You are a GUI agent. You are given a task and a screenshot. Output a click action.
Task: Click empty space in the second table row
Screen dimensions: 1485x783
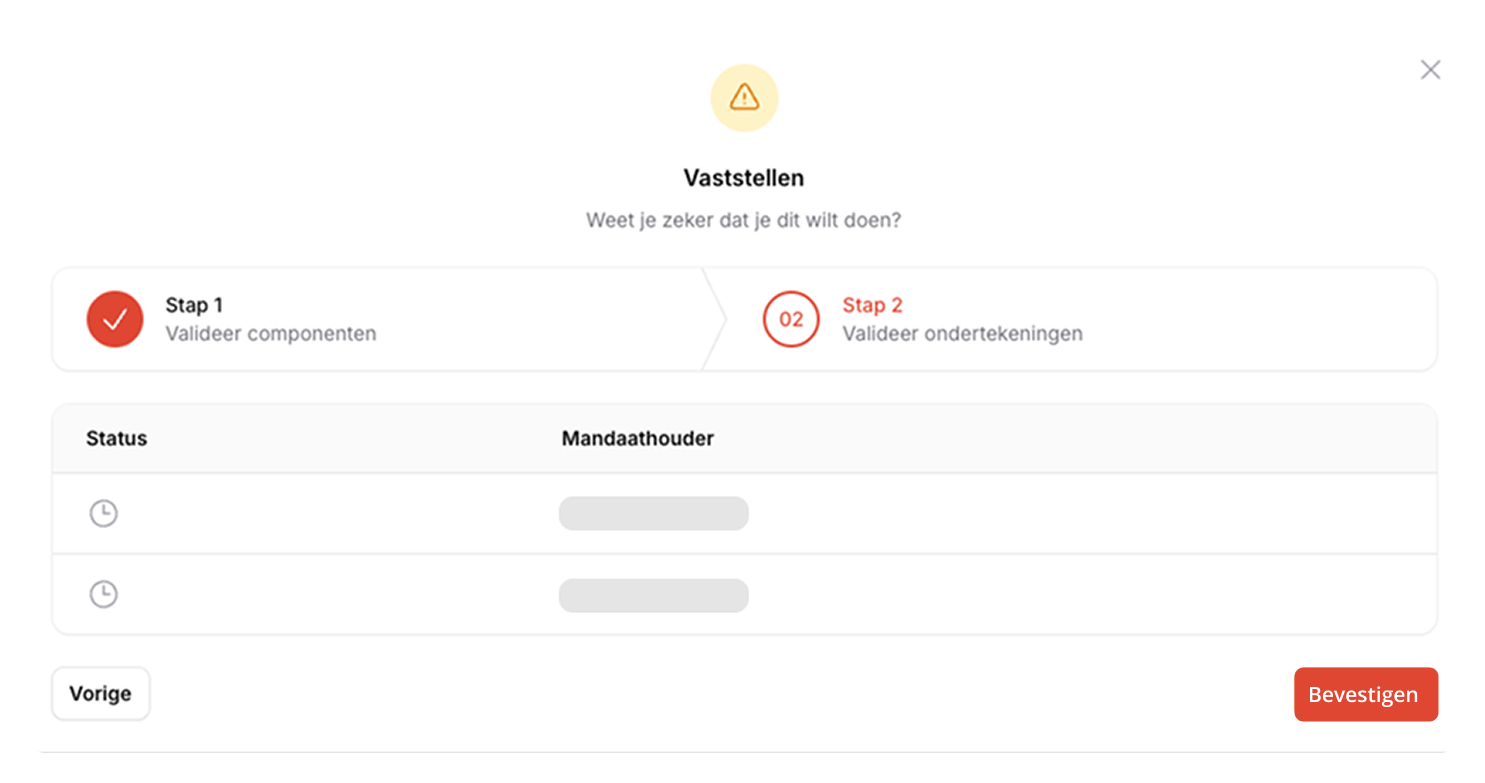click(x=1050, y=595)
